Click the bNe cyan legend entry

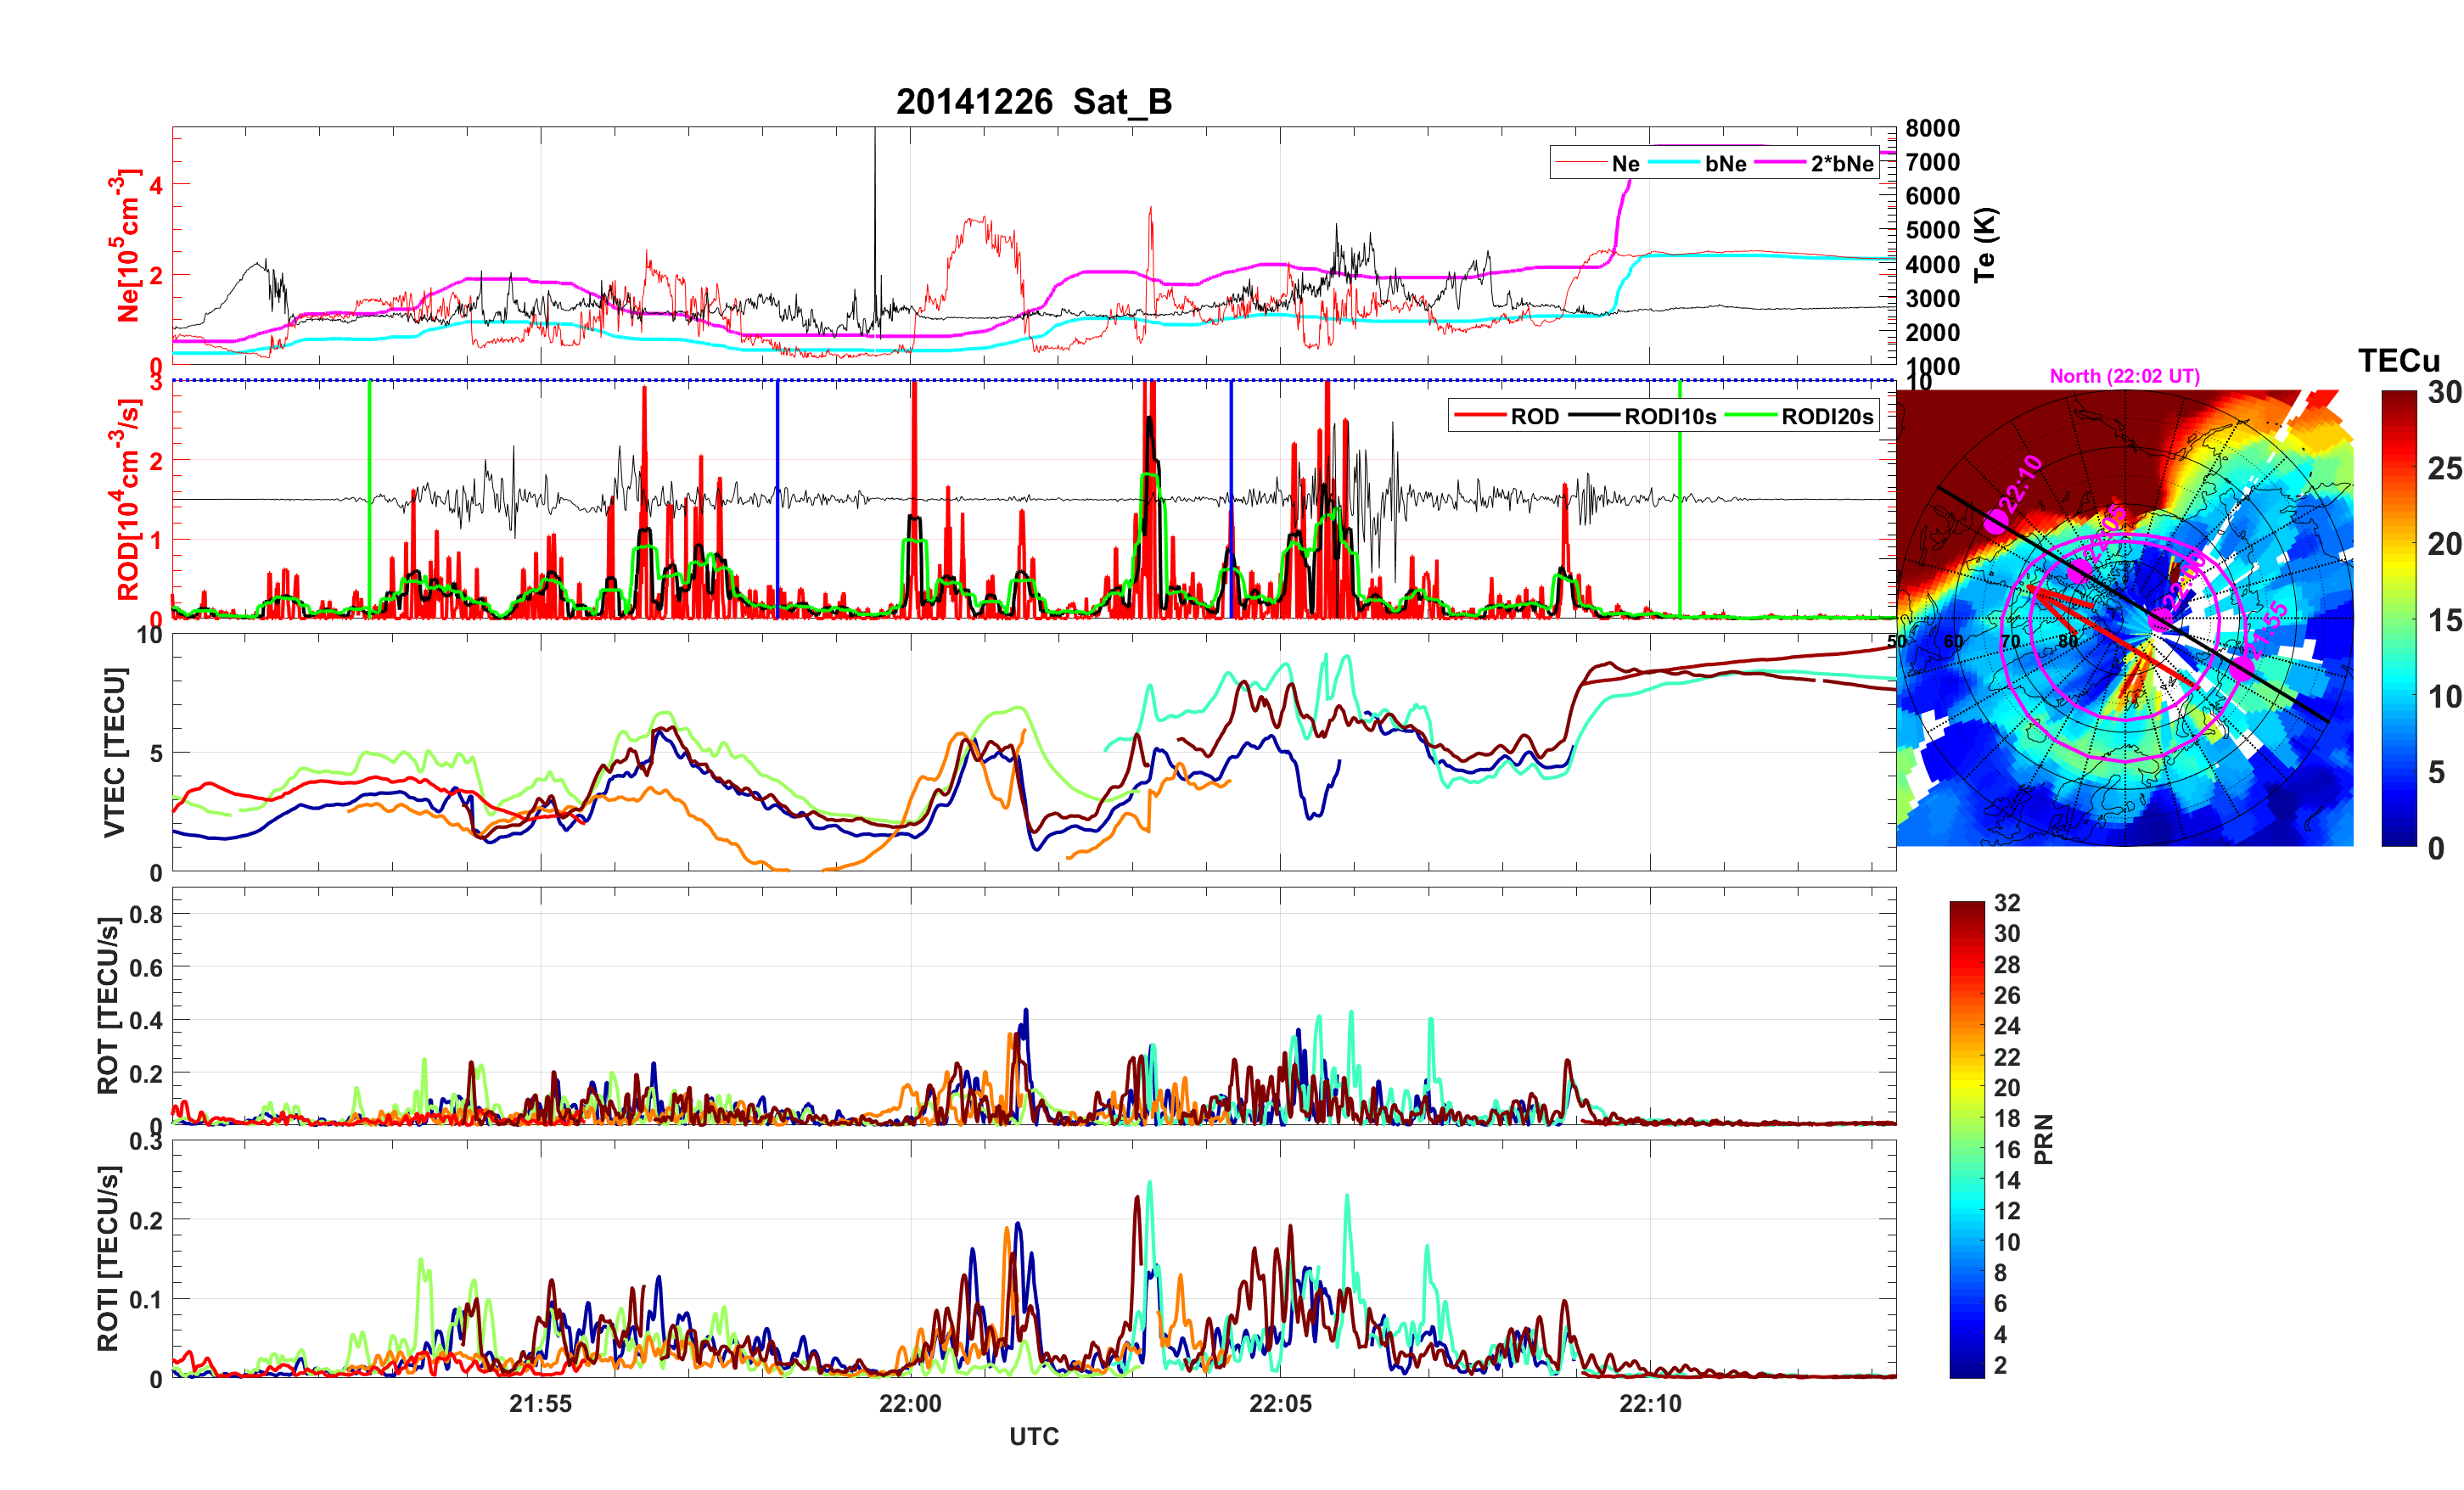(1725, 164)
